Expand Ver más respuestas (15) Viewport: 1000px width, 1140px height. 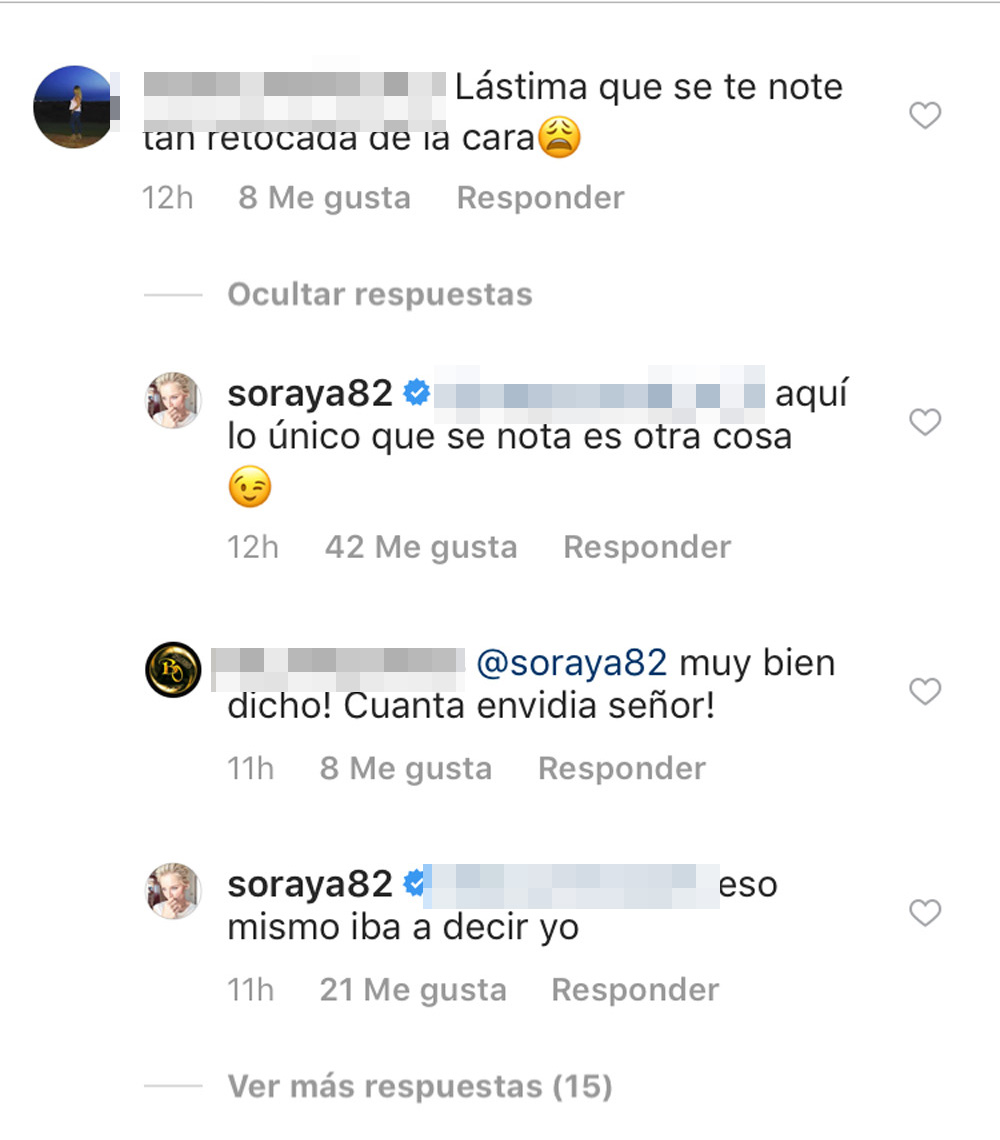(x=420, y=1086)
